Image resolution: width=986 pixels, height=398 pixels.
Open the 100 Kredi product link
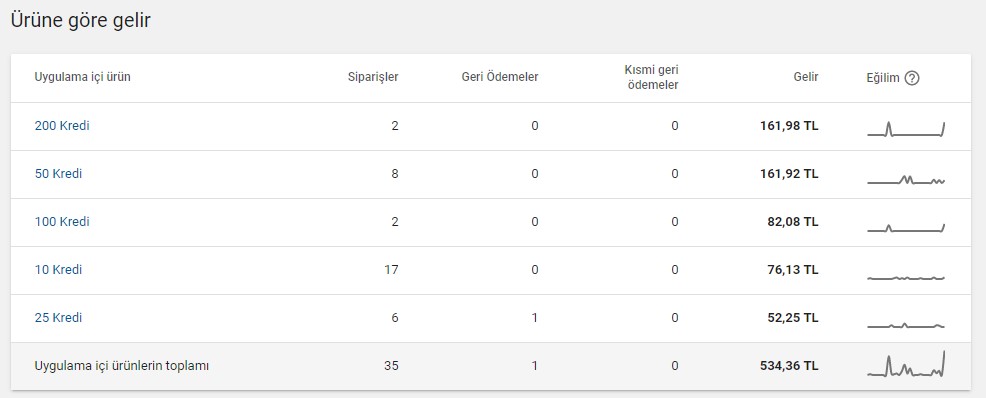tap(62, 222)
